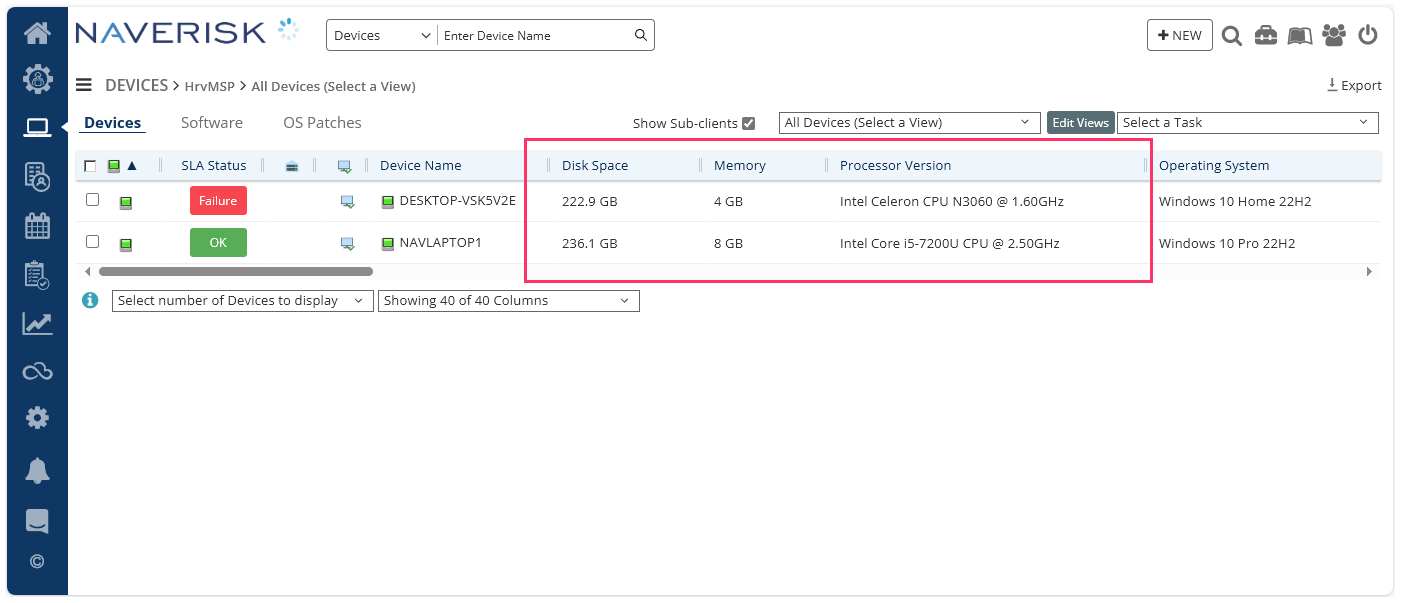The height and width of the screenshot is (603, 1402).
Task: Click the red Failure SLA status badge
Action: click(218, 201)
